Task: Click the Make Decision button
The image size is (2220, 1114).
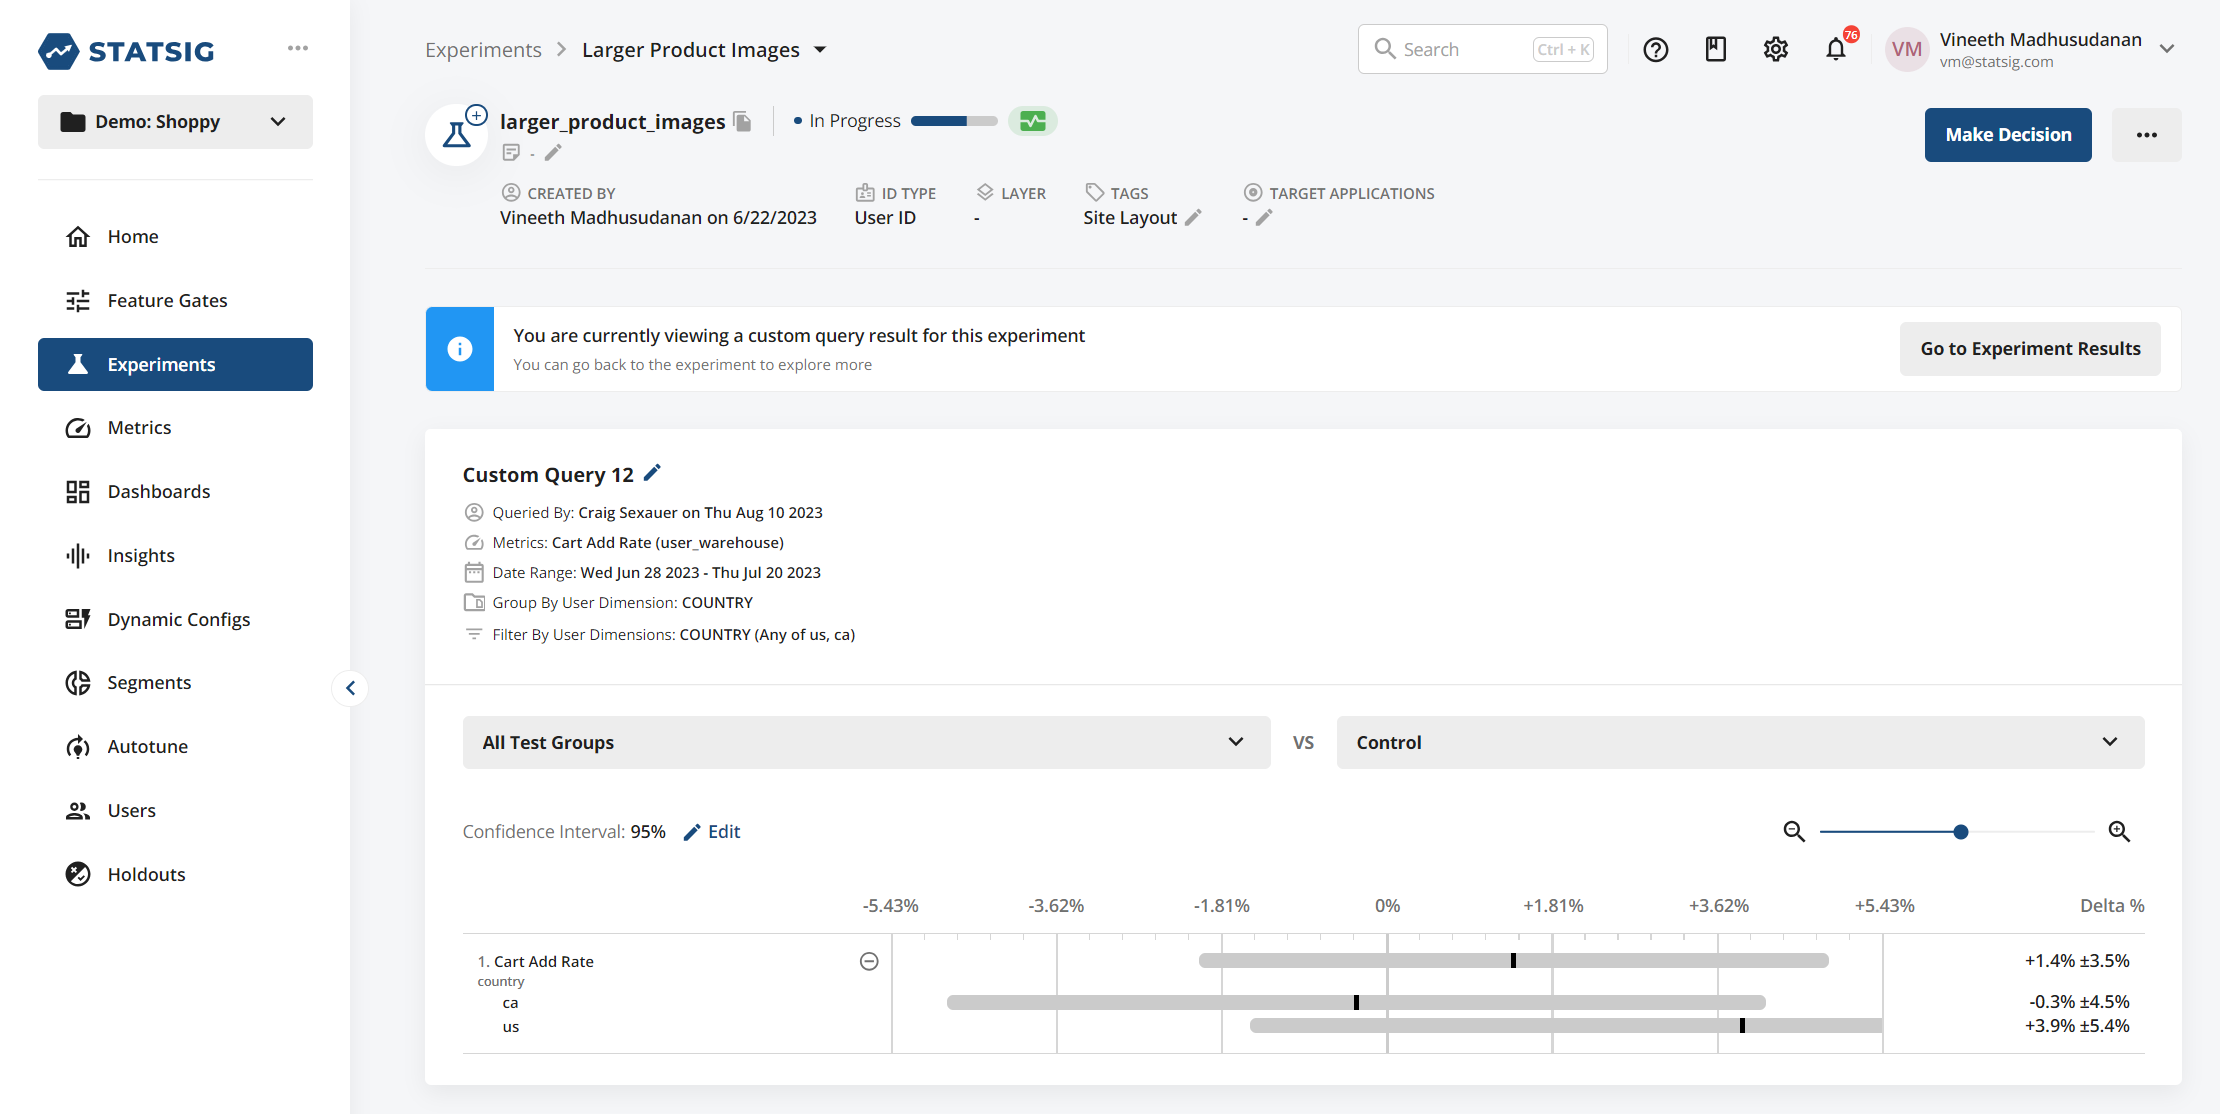Action: [2008, 135]
